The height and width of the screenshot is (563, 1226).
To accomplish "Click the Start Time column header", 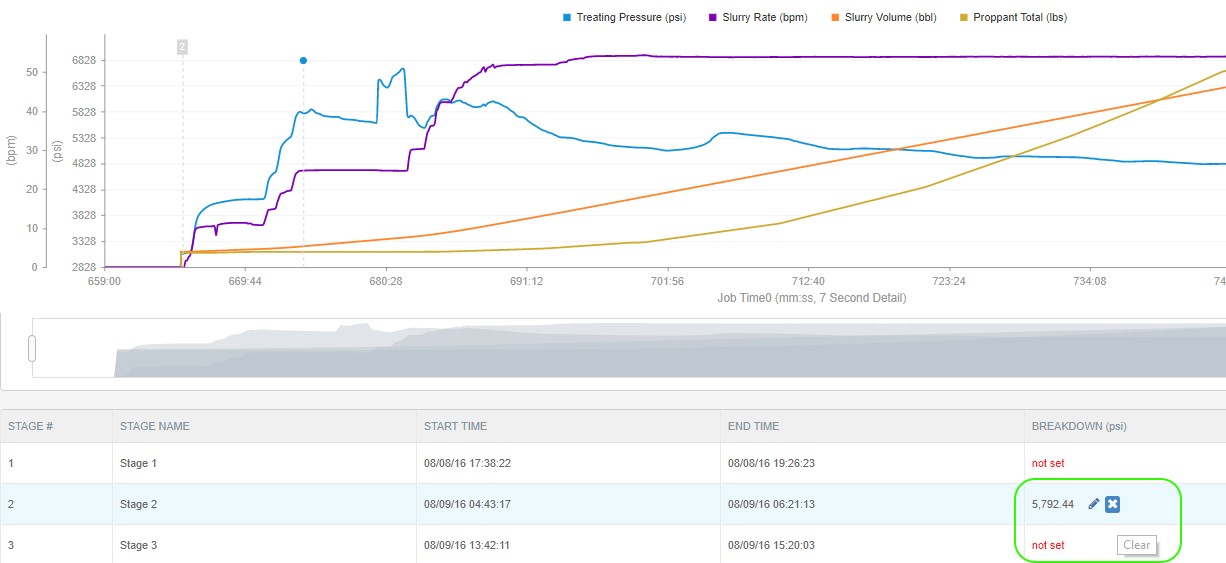I will click(455, 426).
